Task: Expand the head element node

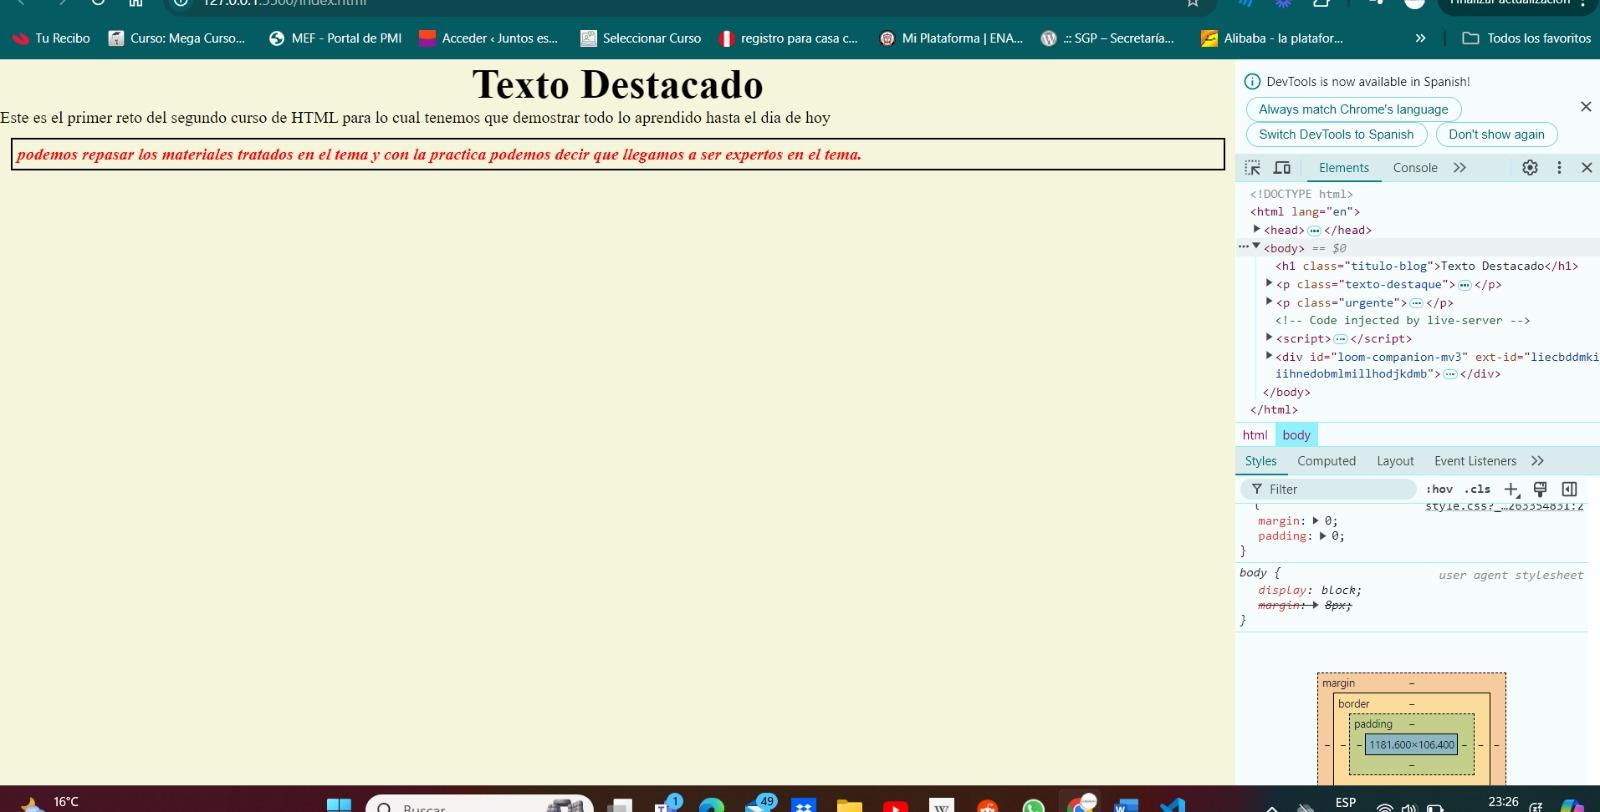Action: pyautogui.click(x=1257, y=229)
